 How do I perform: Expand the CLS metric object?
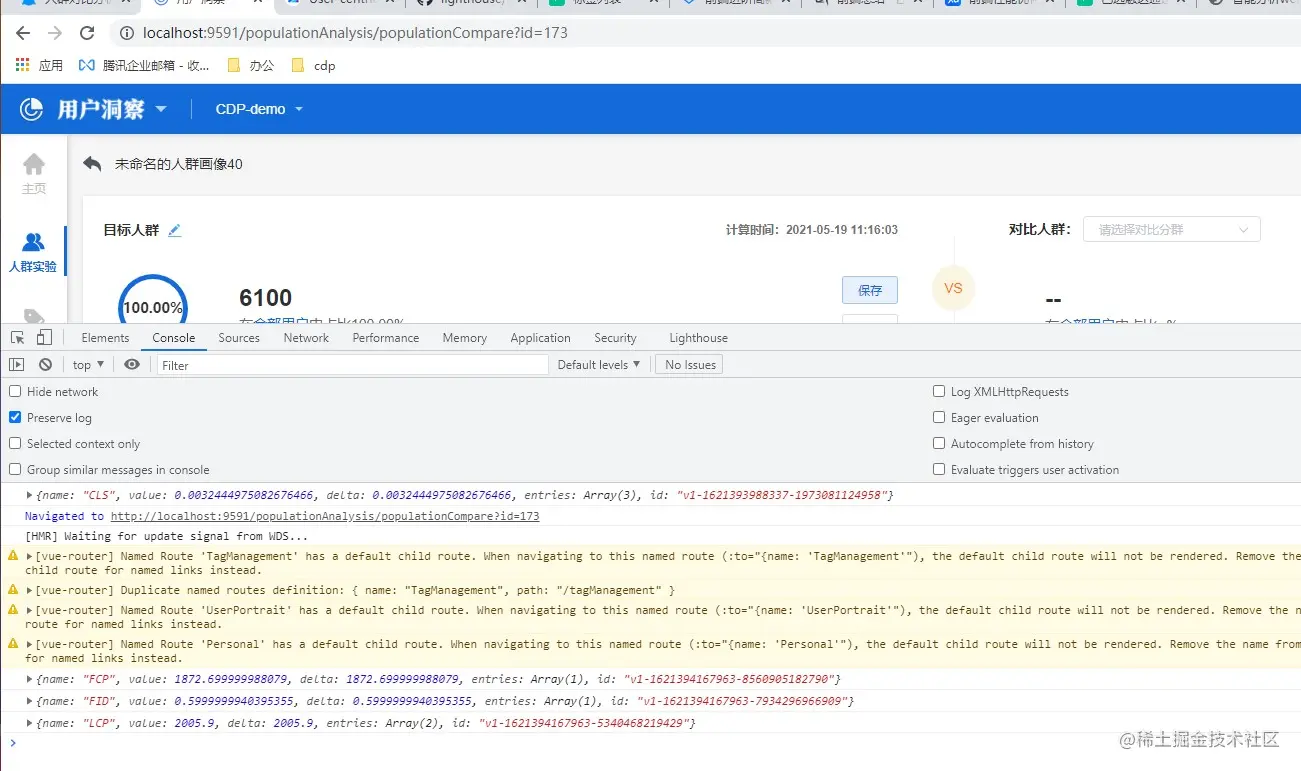coord(30,495)
